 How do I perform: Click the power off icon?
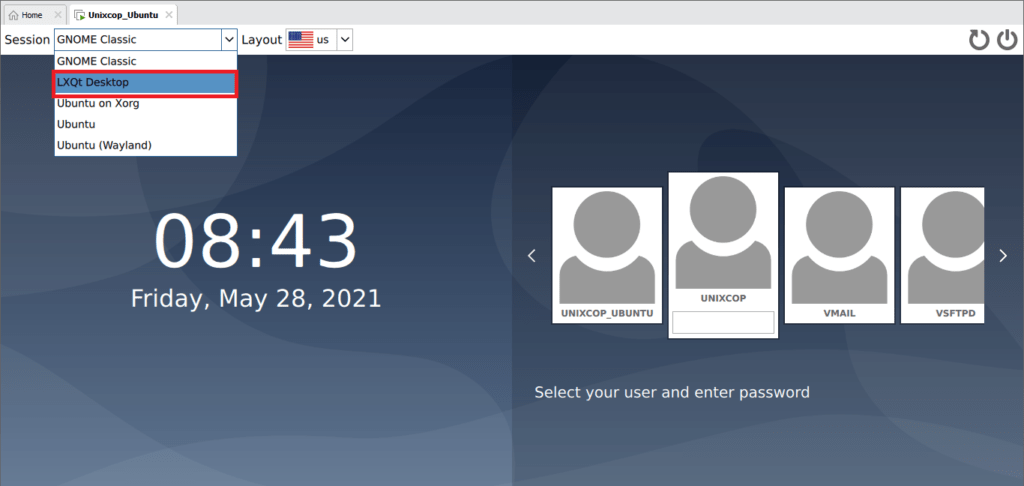pyautogui.click(x=1006, y=40)
